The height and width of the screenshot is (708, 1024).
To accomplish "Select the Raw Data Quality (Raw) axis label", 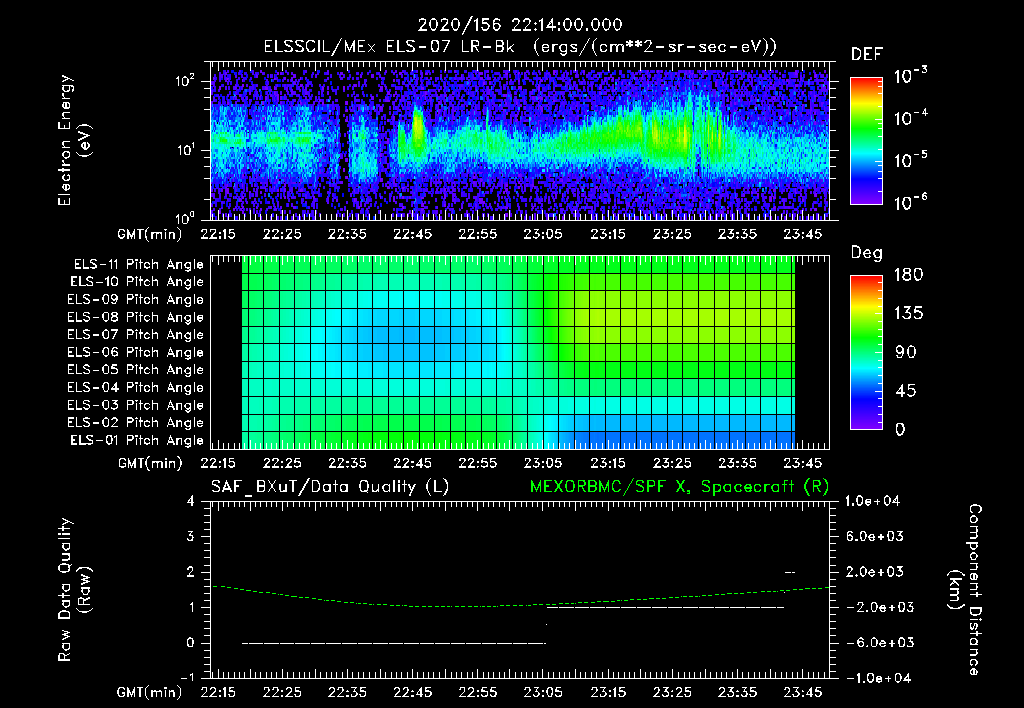I will pyautogui.click(x=74, y=589).
